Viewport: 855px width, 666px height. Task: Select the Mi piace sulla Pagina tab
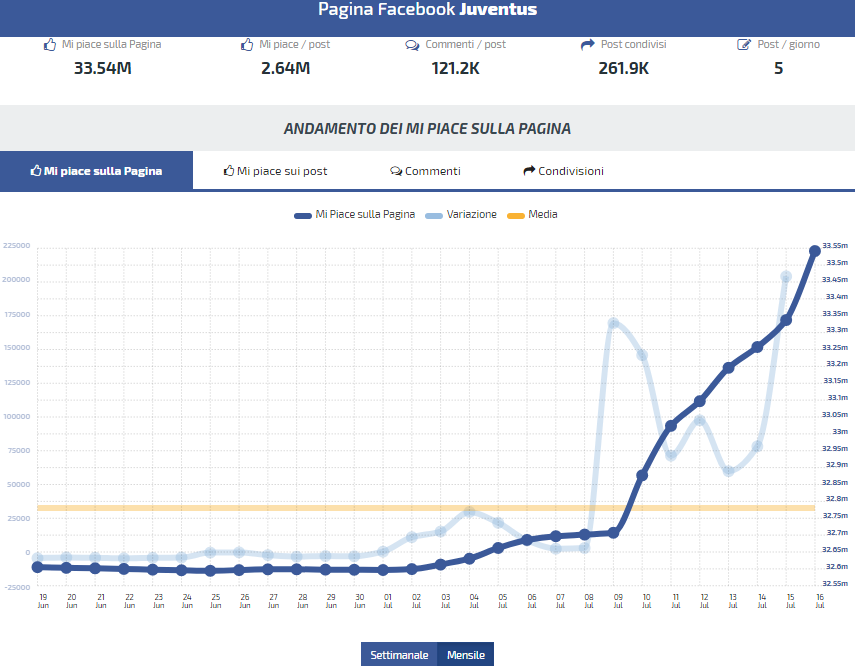pyautogui.click(x=97, y=171)
